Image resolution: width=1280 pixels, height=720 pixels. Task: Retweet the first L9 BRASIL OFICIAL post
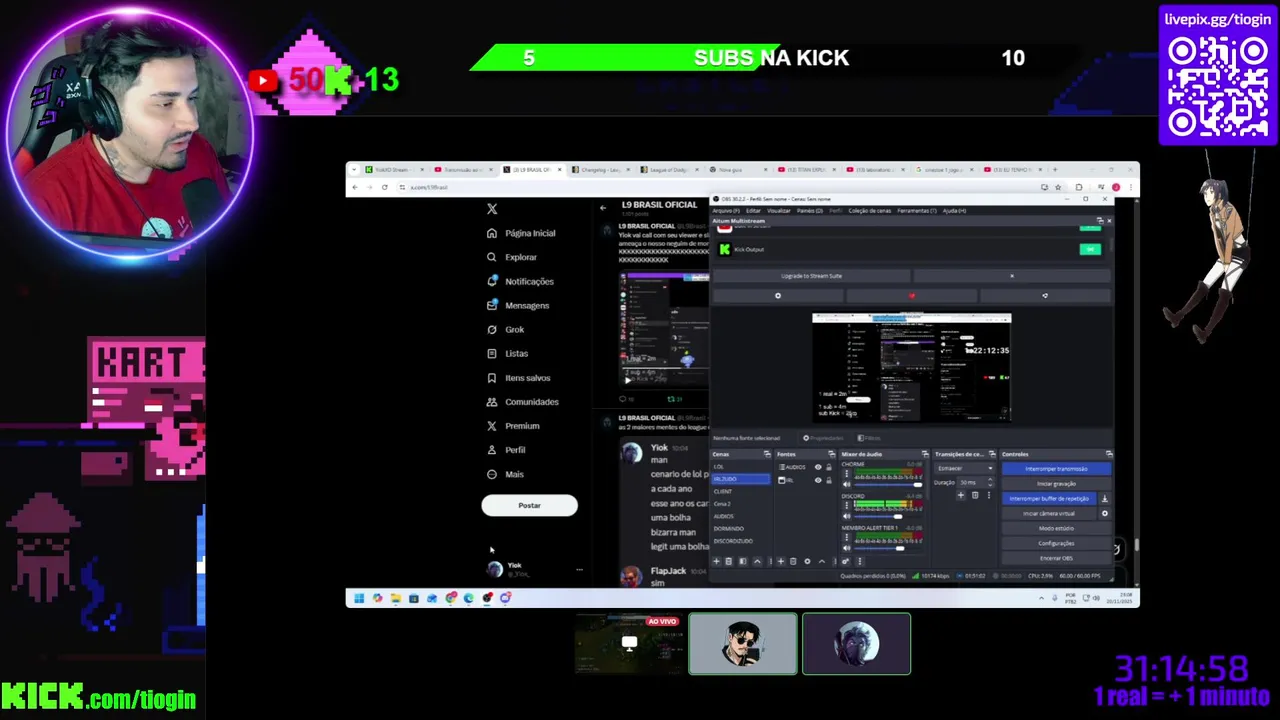click(x=670, y=399)
